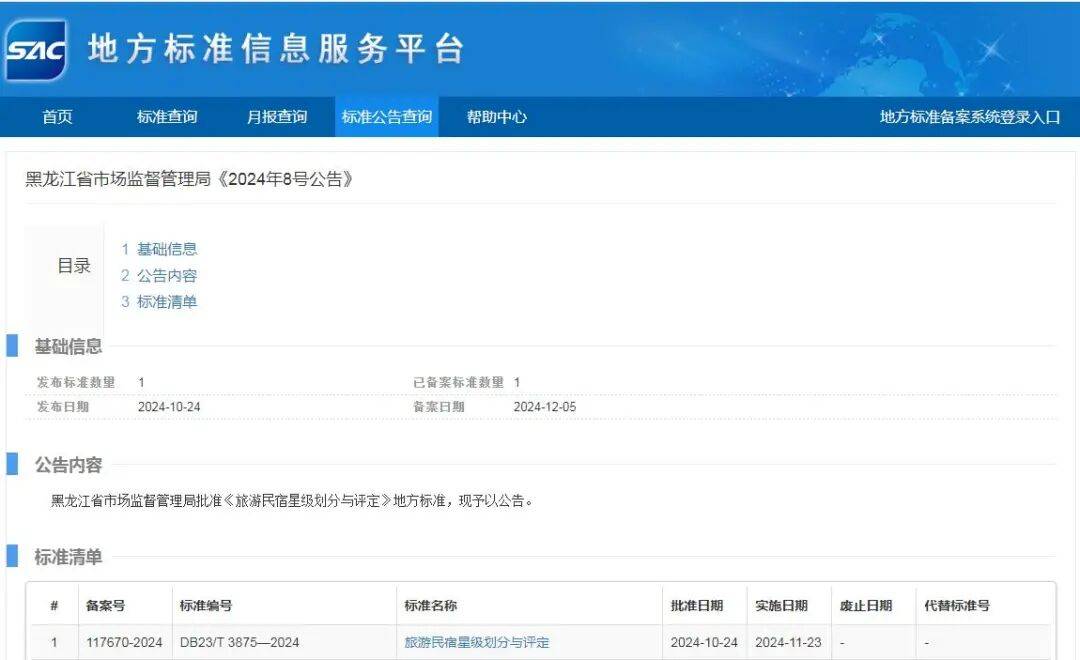
Task: Select the 标准公告查询 tab
Action: 386,117
